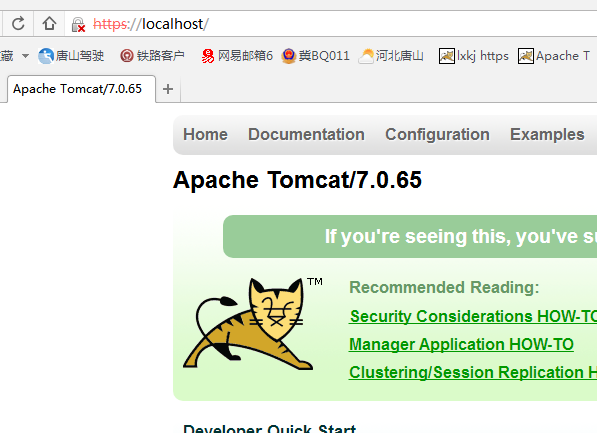Click the lxkj https Tomcat favicon

point(447,56)
